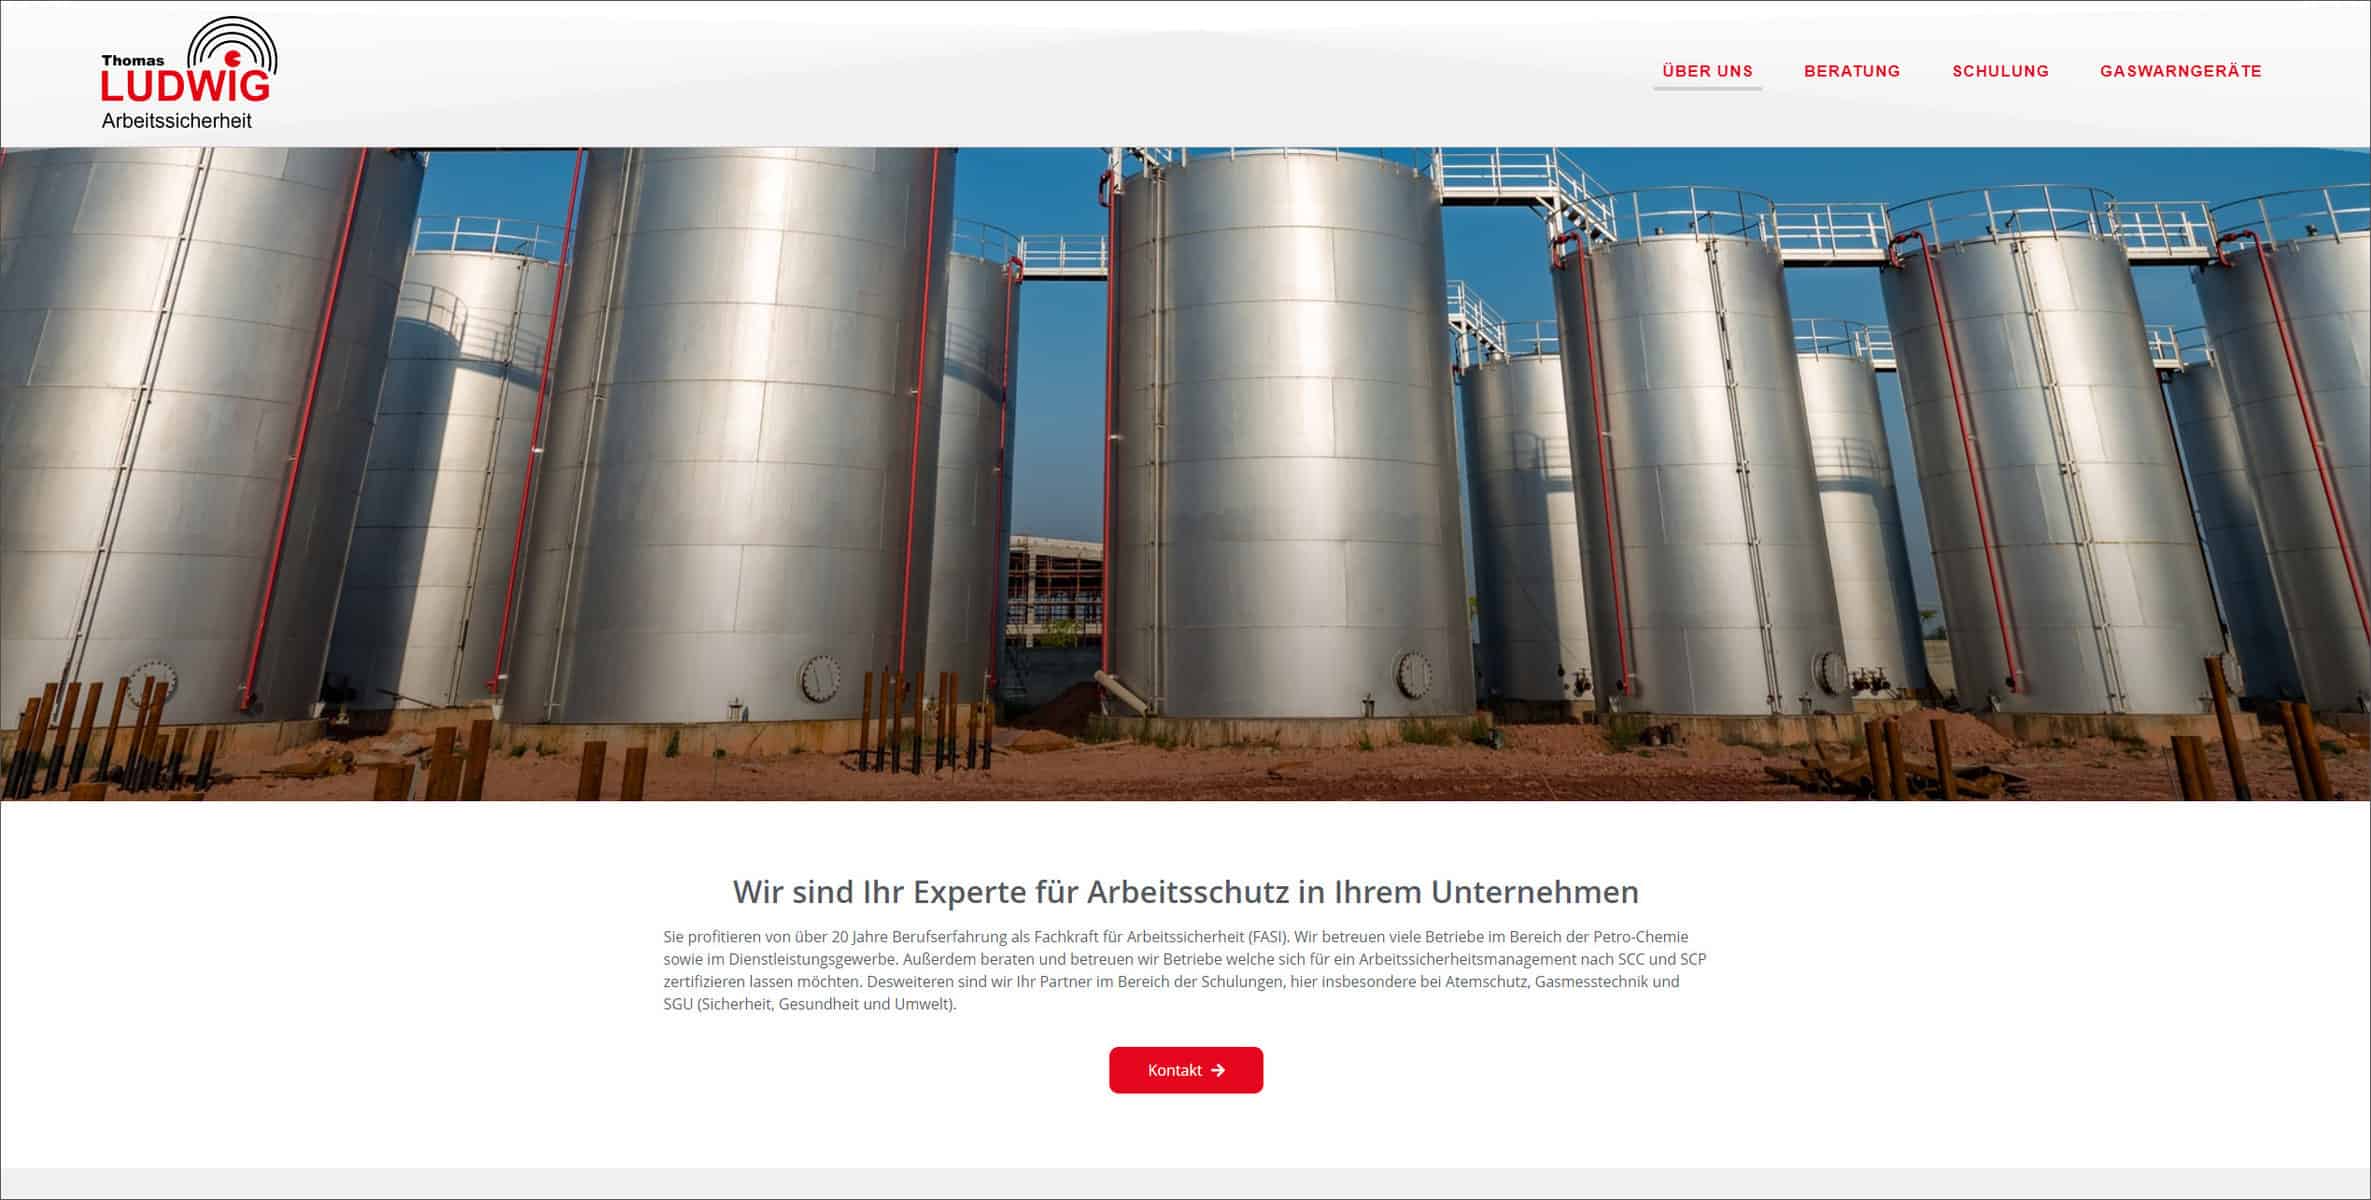The width and height of the screenshot is (2371, 1200).
Task: Click the red Kontakt button
Action: 1186,1070
